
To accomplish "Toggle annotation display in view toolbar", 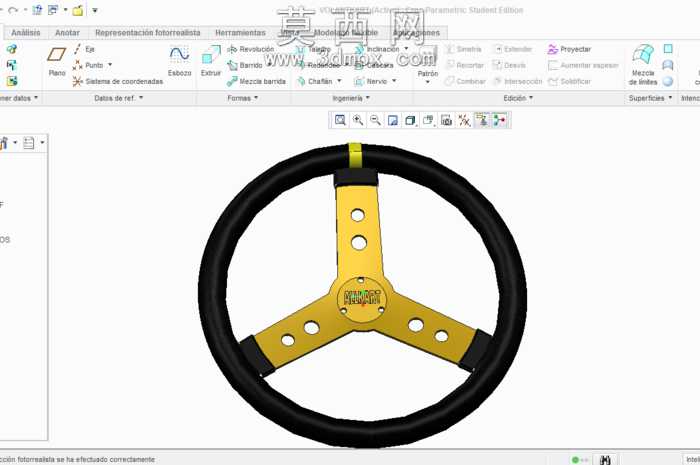I will [x=482, y=120].
